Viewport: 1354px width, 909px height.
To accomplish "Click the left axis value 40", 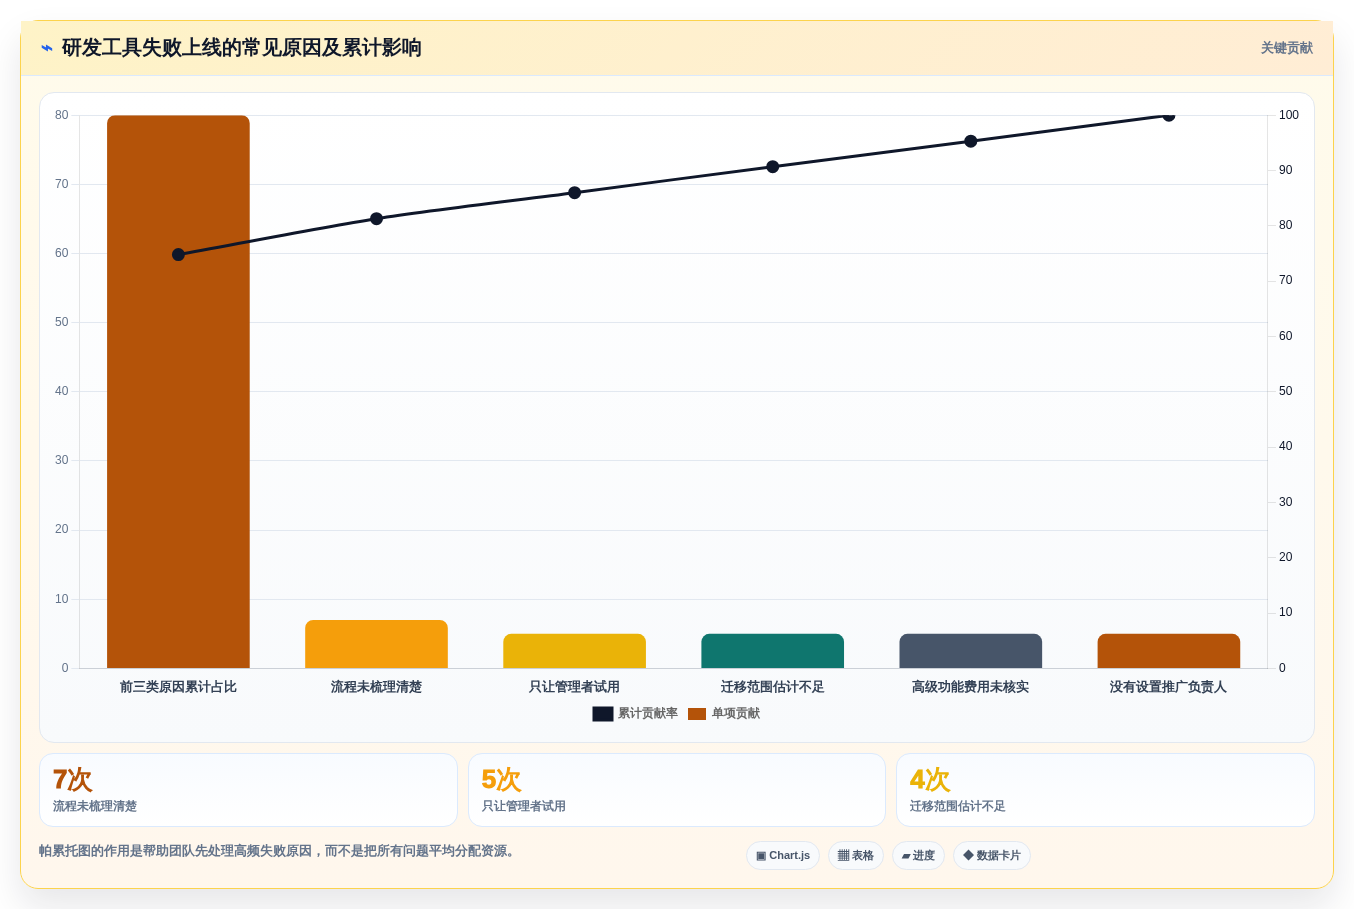I will pos(62,391).
